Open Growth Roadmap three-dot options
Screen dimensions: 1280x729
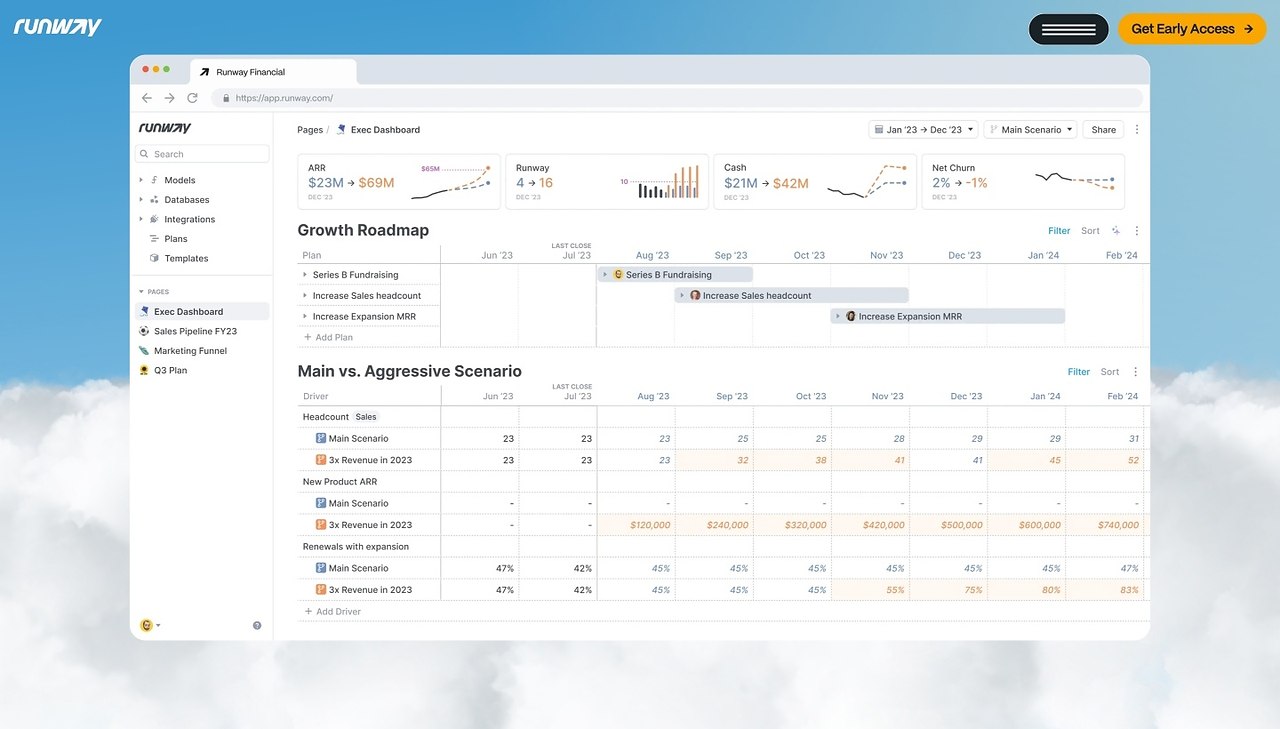point(1137,231)
